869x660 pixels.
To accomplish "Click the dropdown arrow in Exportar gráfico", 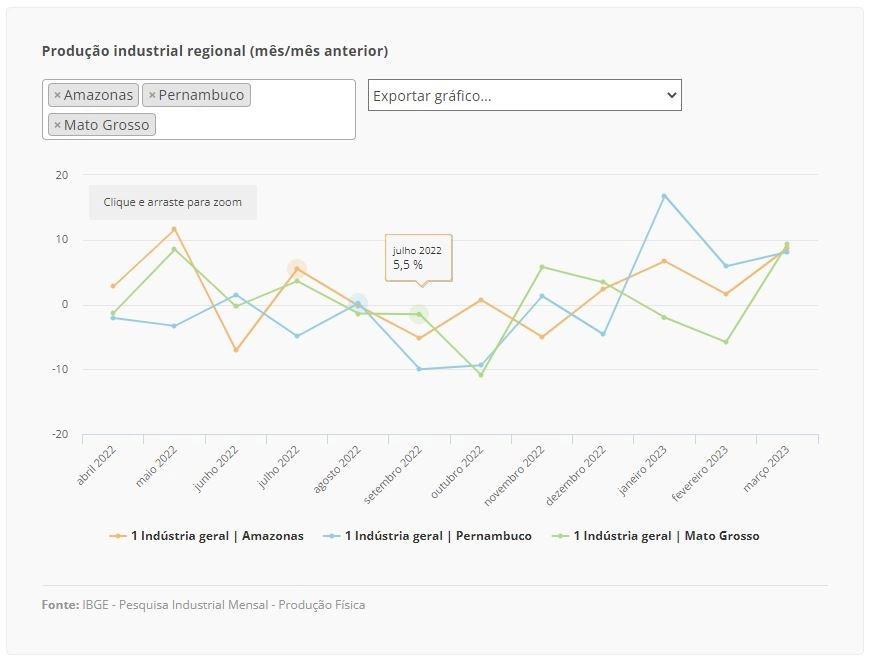I will coord(671,95).
